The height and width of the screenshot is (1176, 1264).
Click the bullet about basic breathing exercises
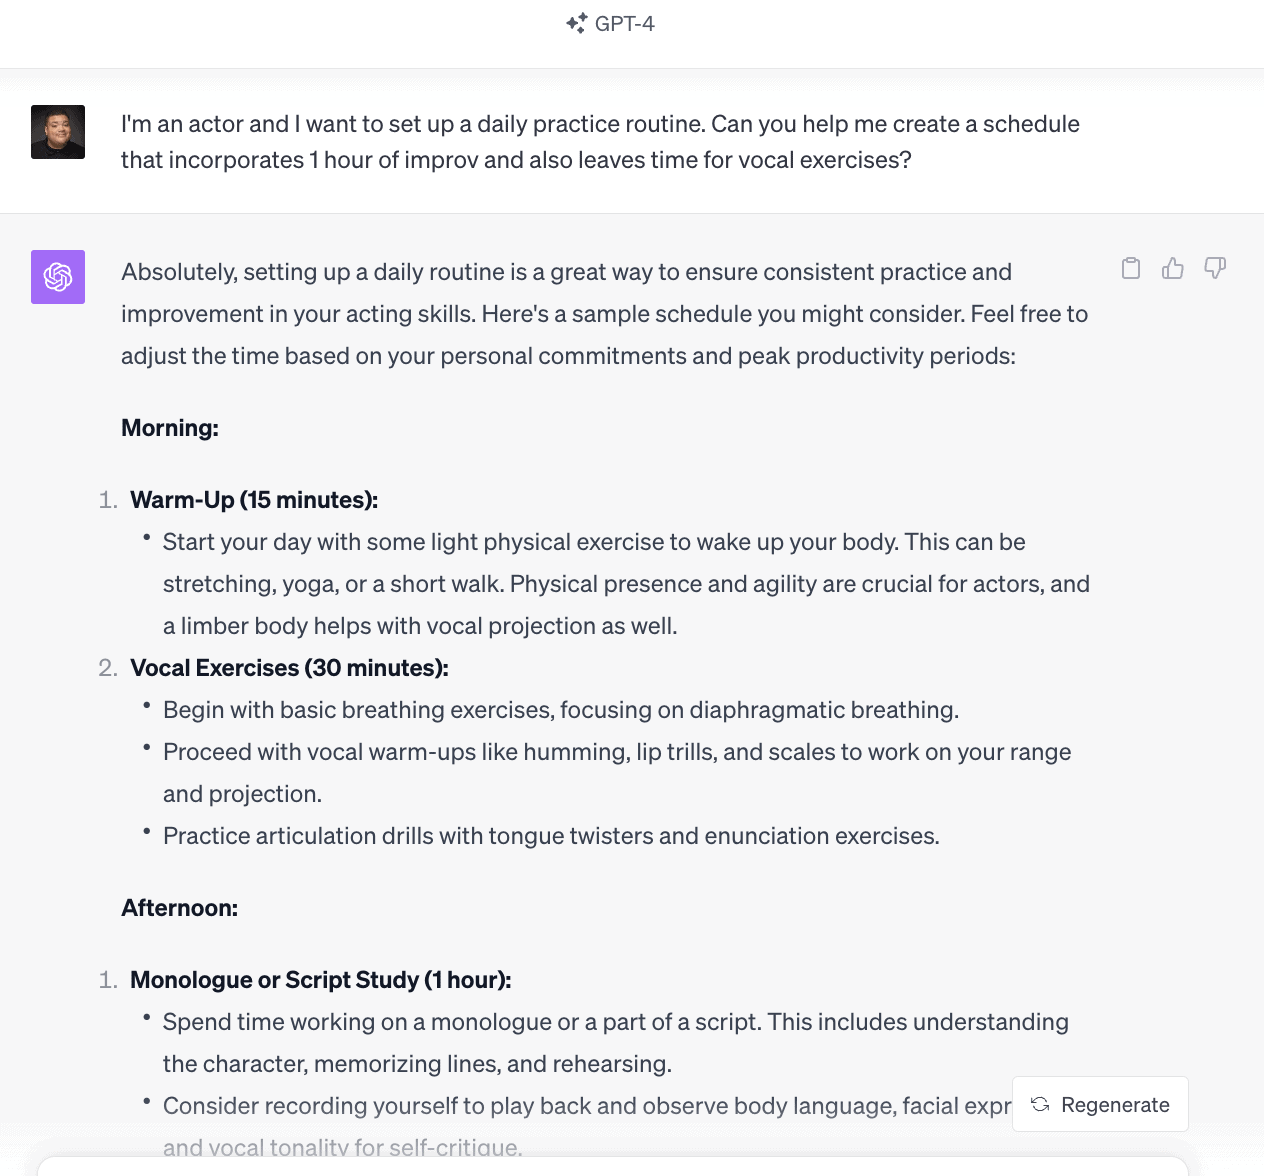560,710
